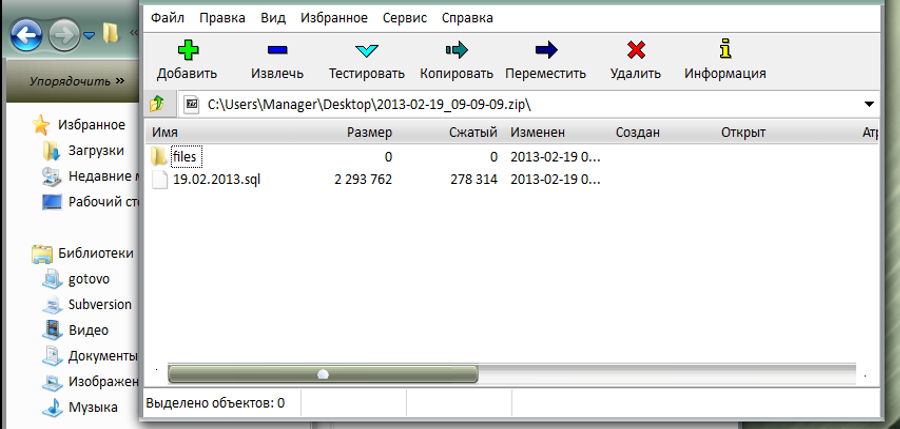Click Загрузки folder icon in Explorer
Image resolution: width=900 pixels, height=429 pixels.
pyautogui.click(x=52, y=151)
